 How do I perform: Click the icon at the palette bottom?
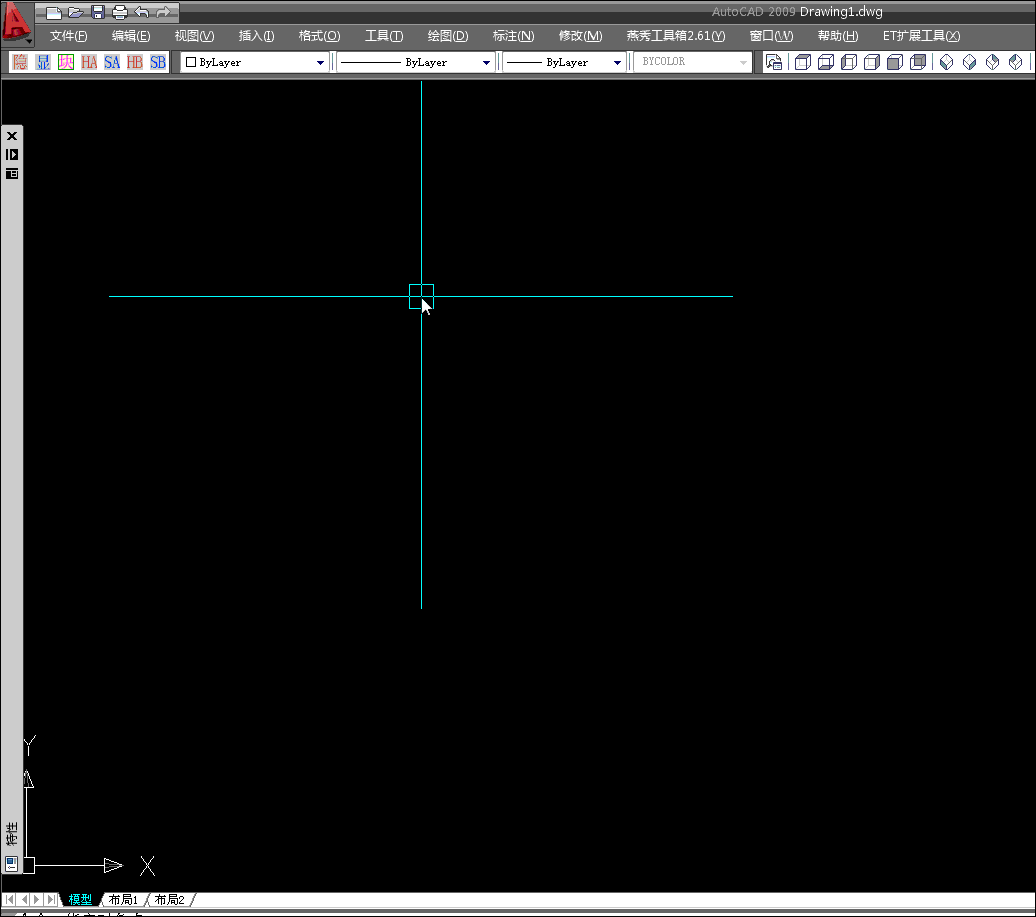(x=11, y=863)
